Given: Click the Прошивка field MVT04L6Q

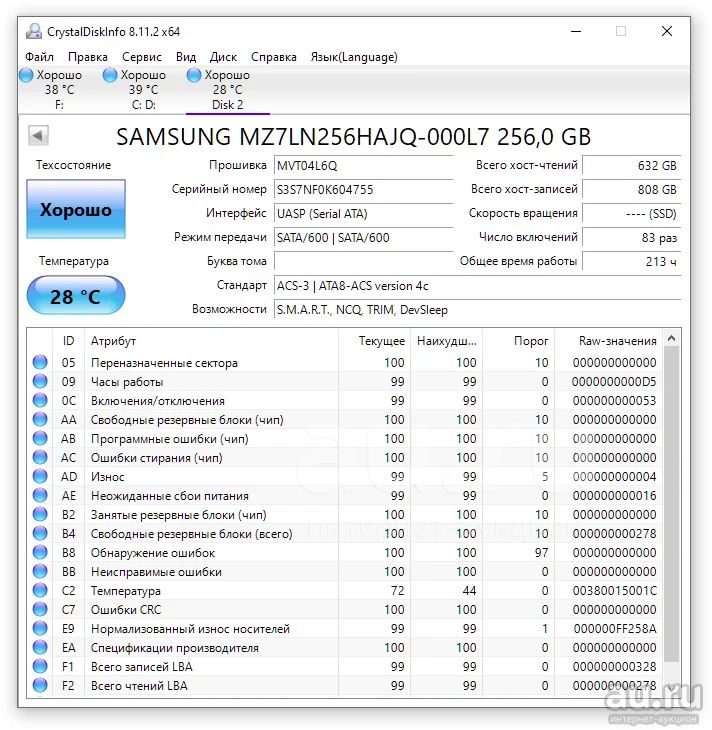Looking at the screenshot, I should click(363, 166).
